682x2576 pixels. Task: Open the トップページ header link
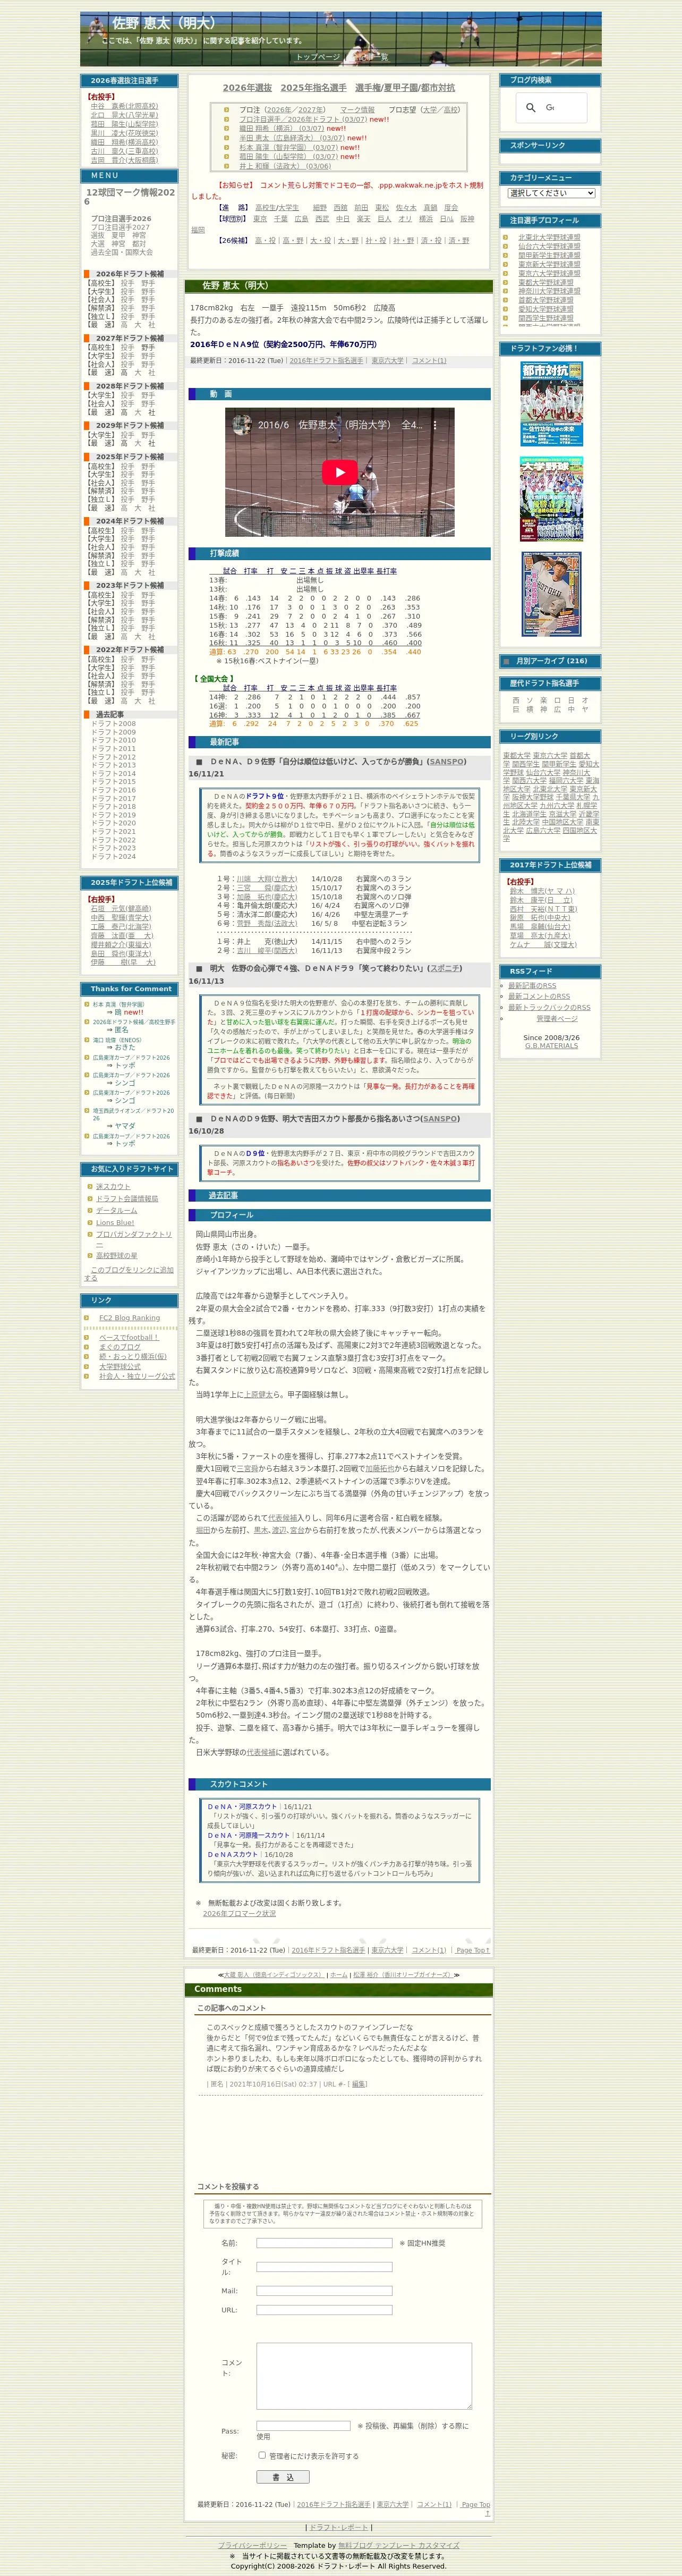pos(318,57)
